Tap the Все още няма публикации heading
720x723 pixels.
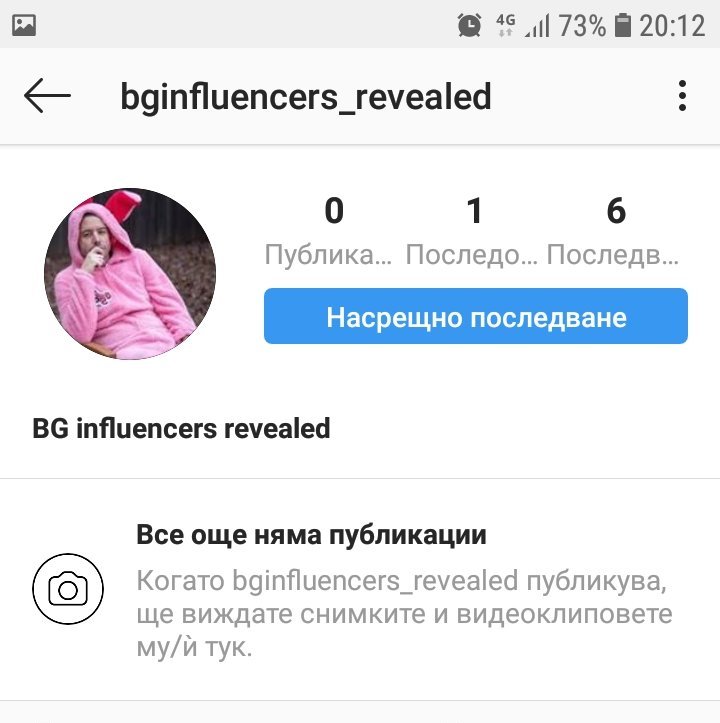coord(311,535)
